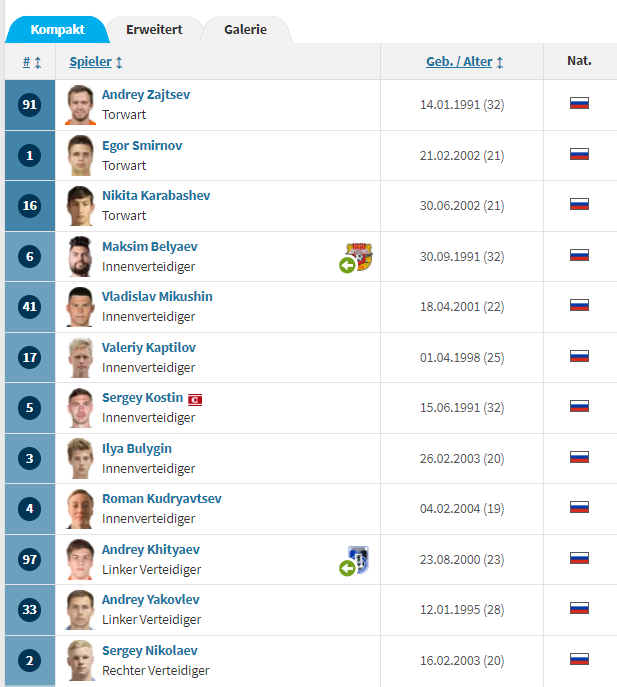
Task: Click the club crest beside Andrey Khityaev
Action: (359, 558)
